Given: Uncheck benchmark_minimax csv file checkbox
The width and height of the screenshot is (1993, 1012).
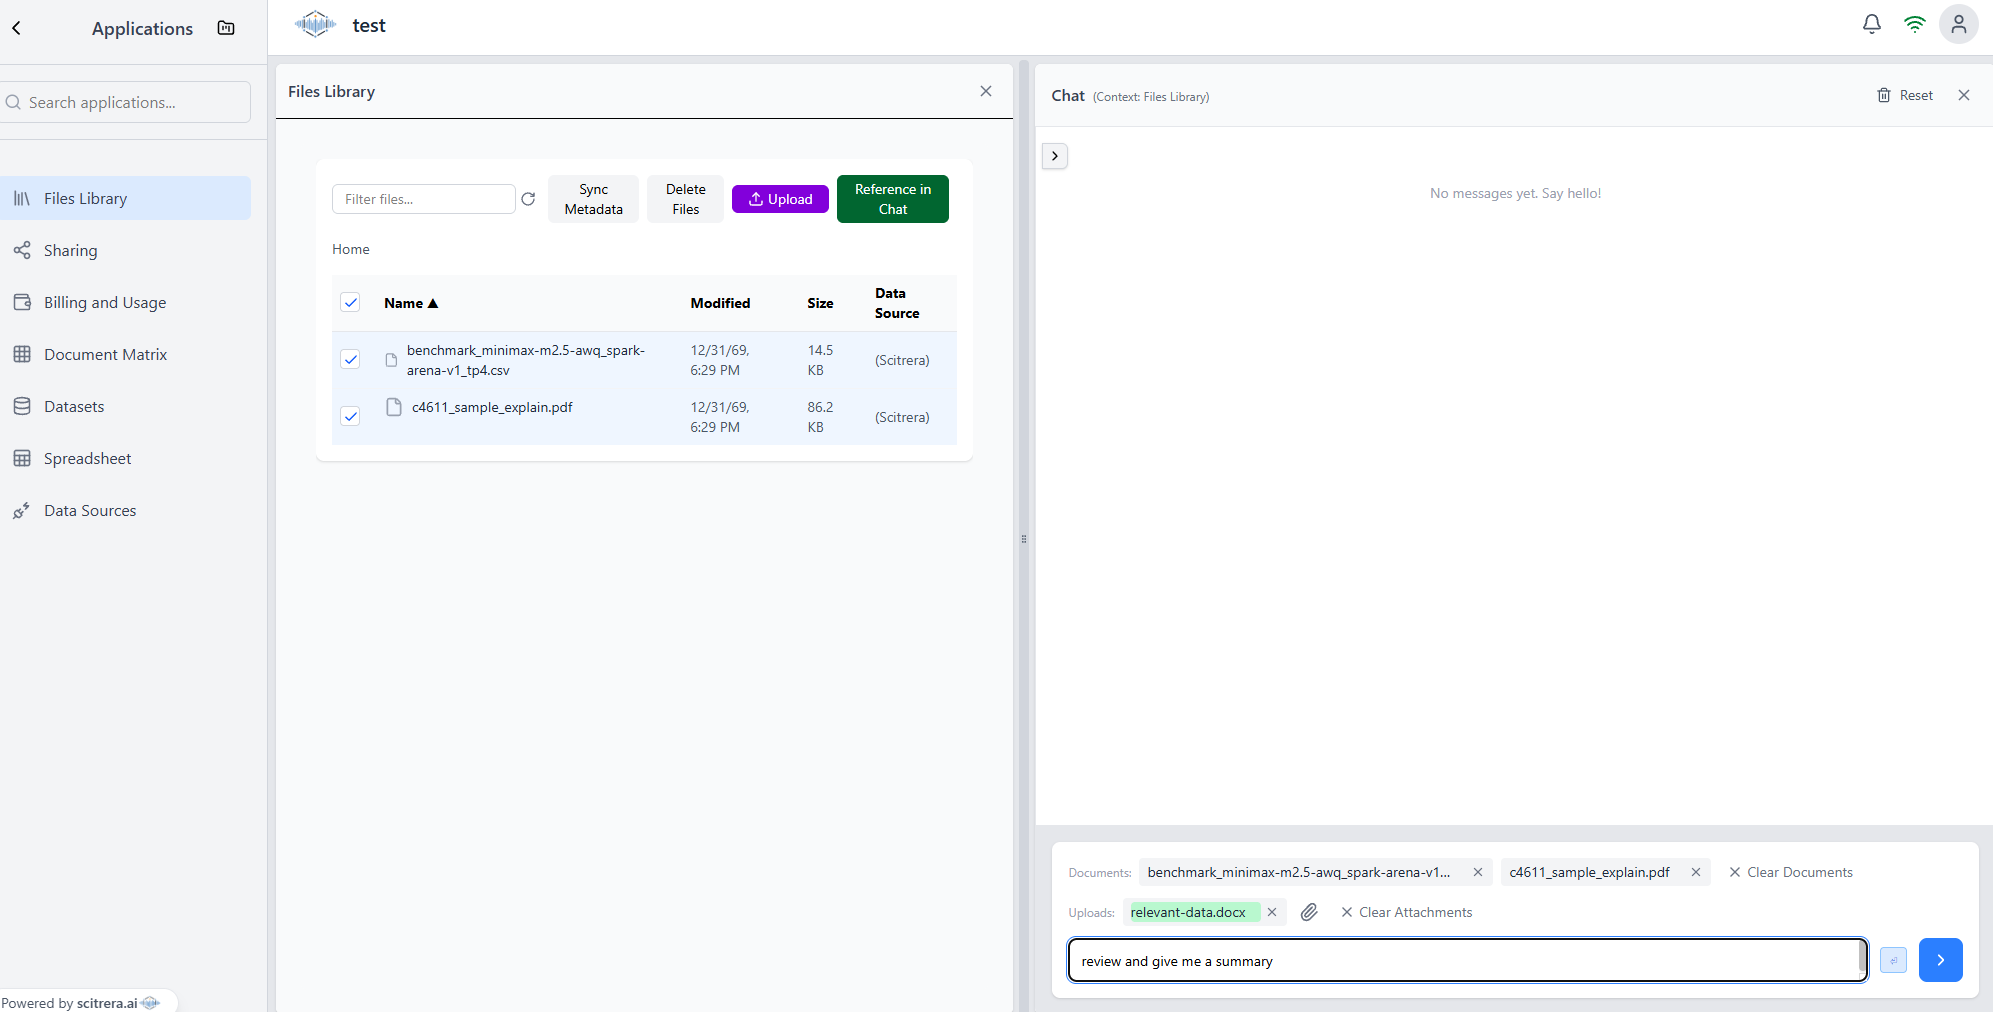Looking at the screenshot, I should click(350, 359).
